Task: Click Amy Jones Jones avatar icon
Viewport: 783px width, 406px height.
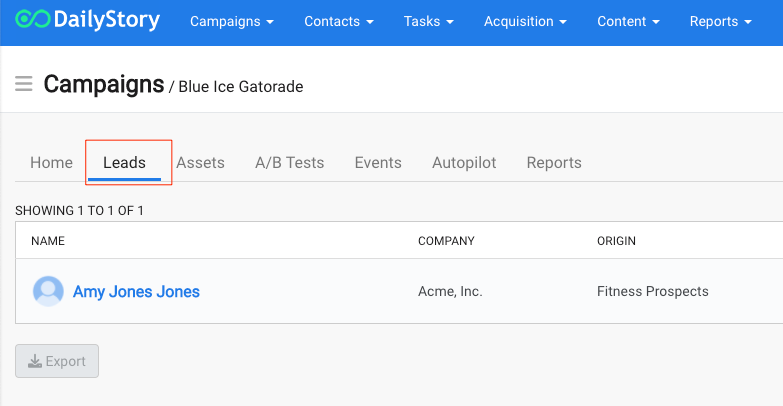Action: 48,291
